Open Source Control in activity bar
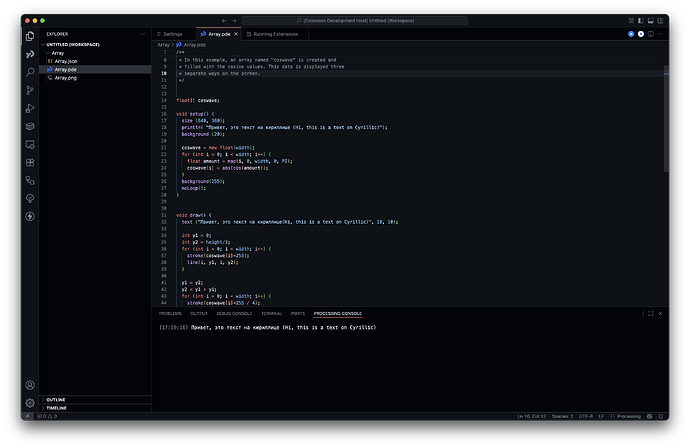This screenshot has height=448, width=690. click(31, 90)
